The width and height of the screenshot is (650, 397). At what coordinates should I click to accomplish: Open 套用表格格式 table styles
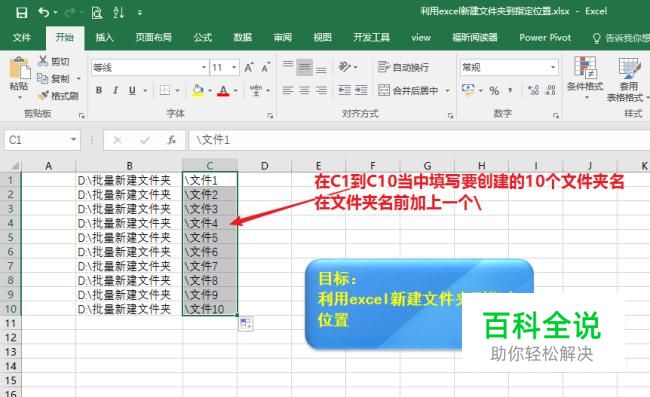[628, 79]
